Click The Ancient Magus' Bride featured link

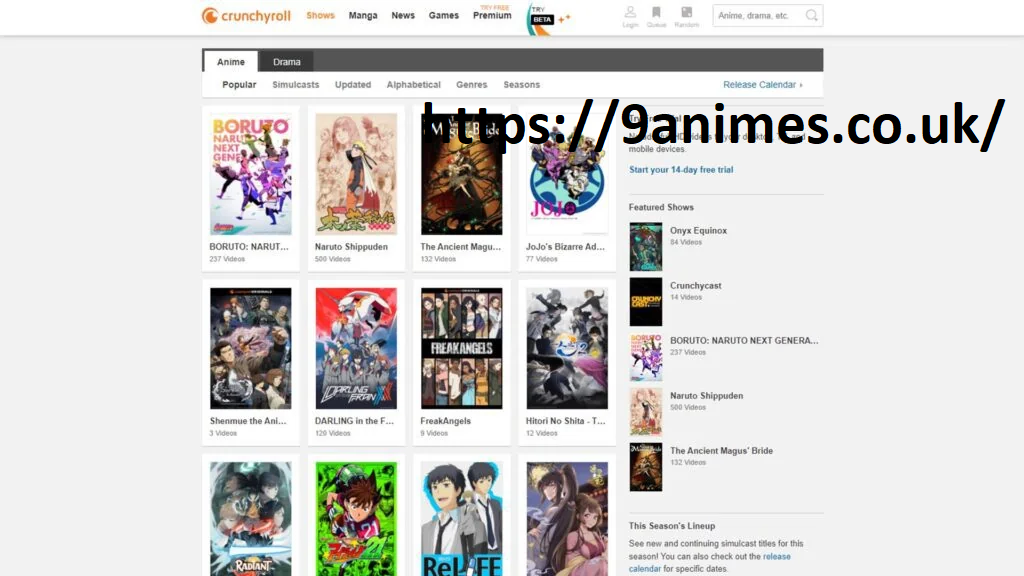[722, 451]
